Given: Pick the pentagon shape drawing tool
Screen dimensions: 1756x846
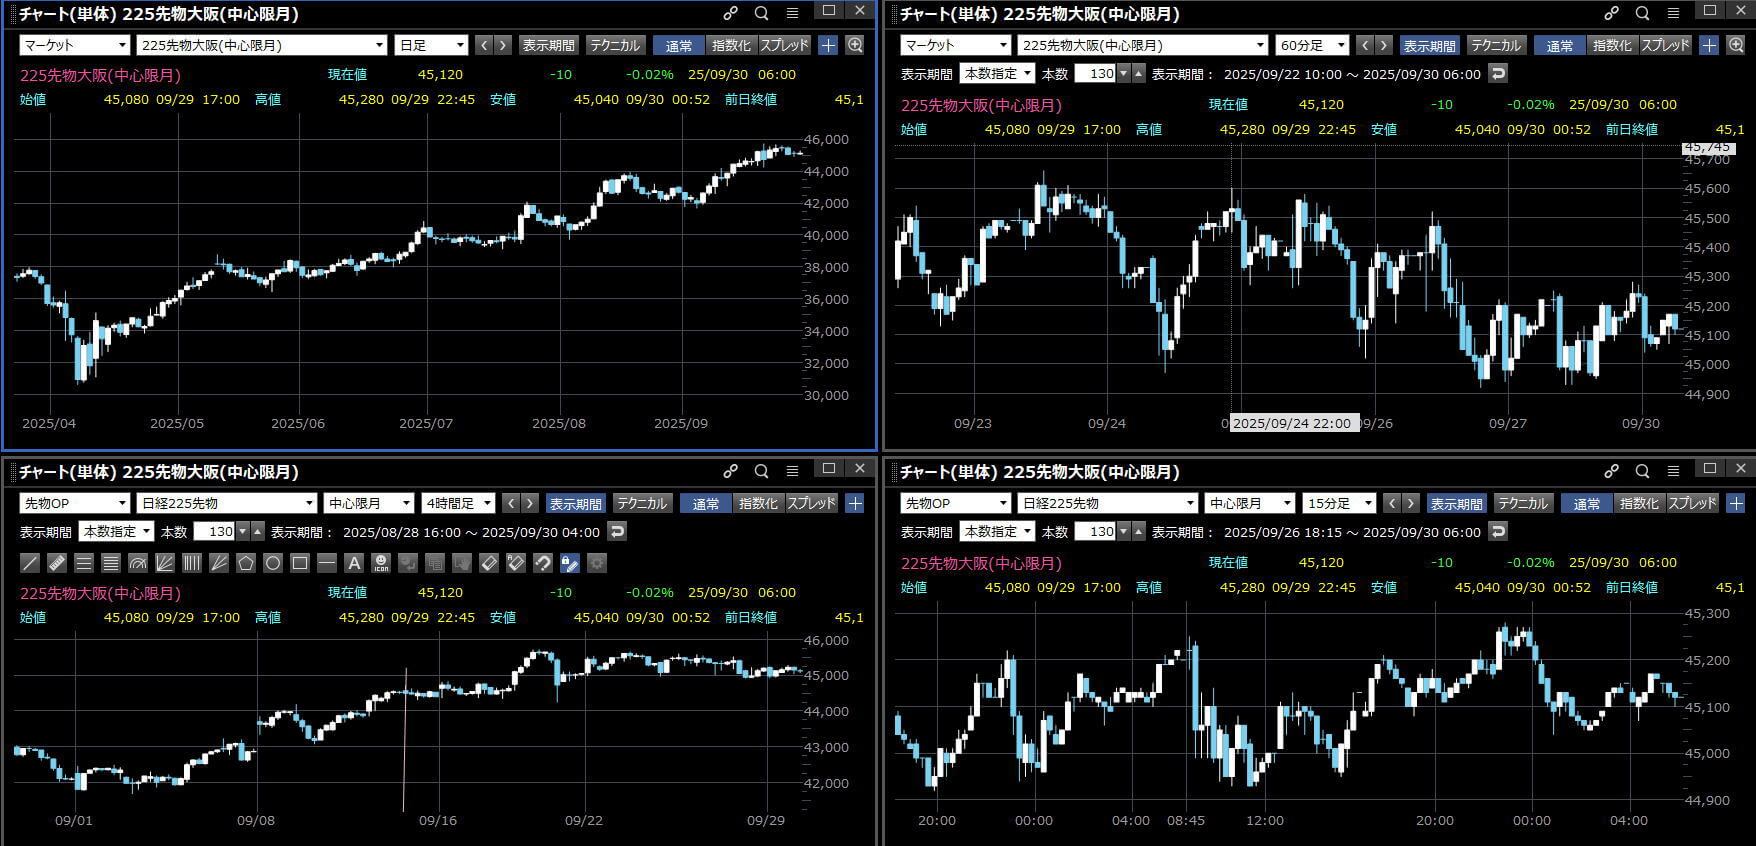Looking at the screenshot, I should tap(246, 563).
